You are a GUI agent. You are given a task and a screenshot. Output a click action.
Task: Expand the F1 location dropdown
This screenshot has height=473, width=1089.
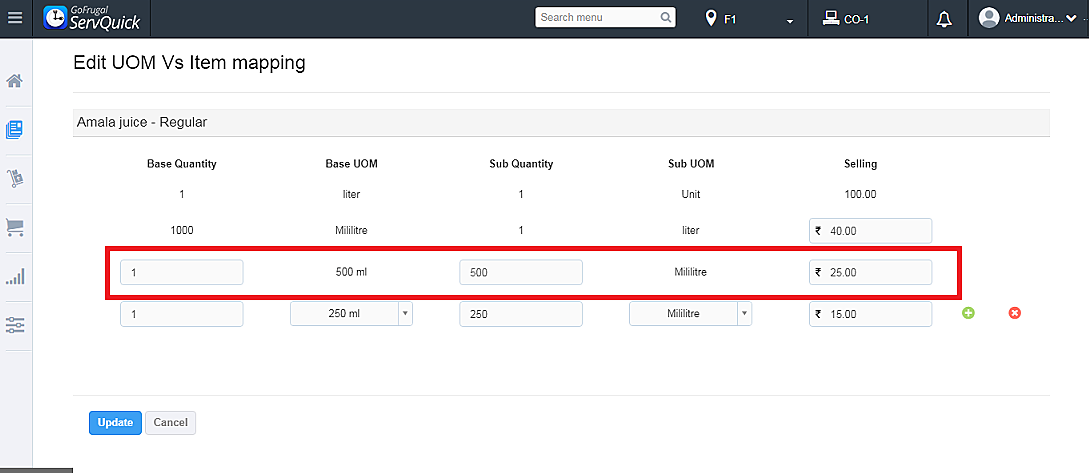(x=750, y=19)
